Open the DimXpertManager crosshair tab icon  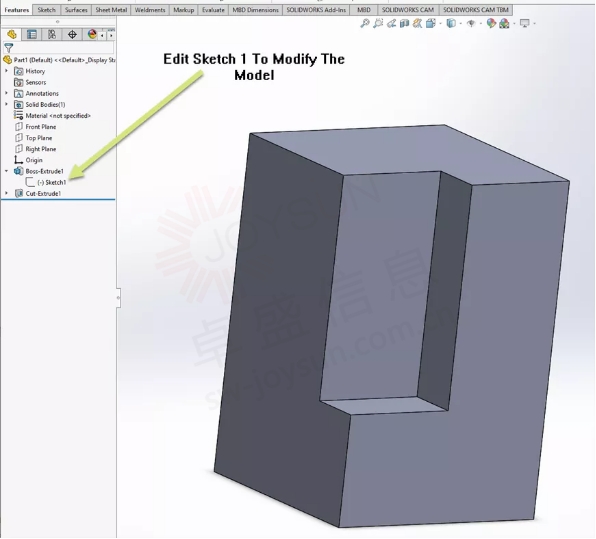[x=72, y=35]
